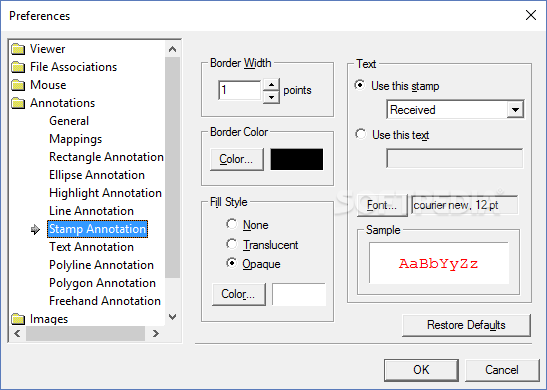Click the tree vertical scrollbar thumb
The image size is (547, 390).
point(172,167)
